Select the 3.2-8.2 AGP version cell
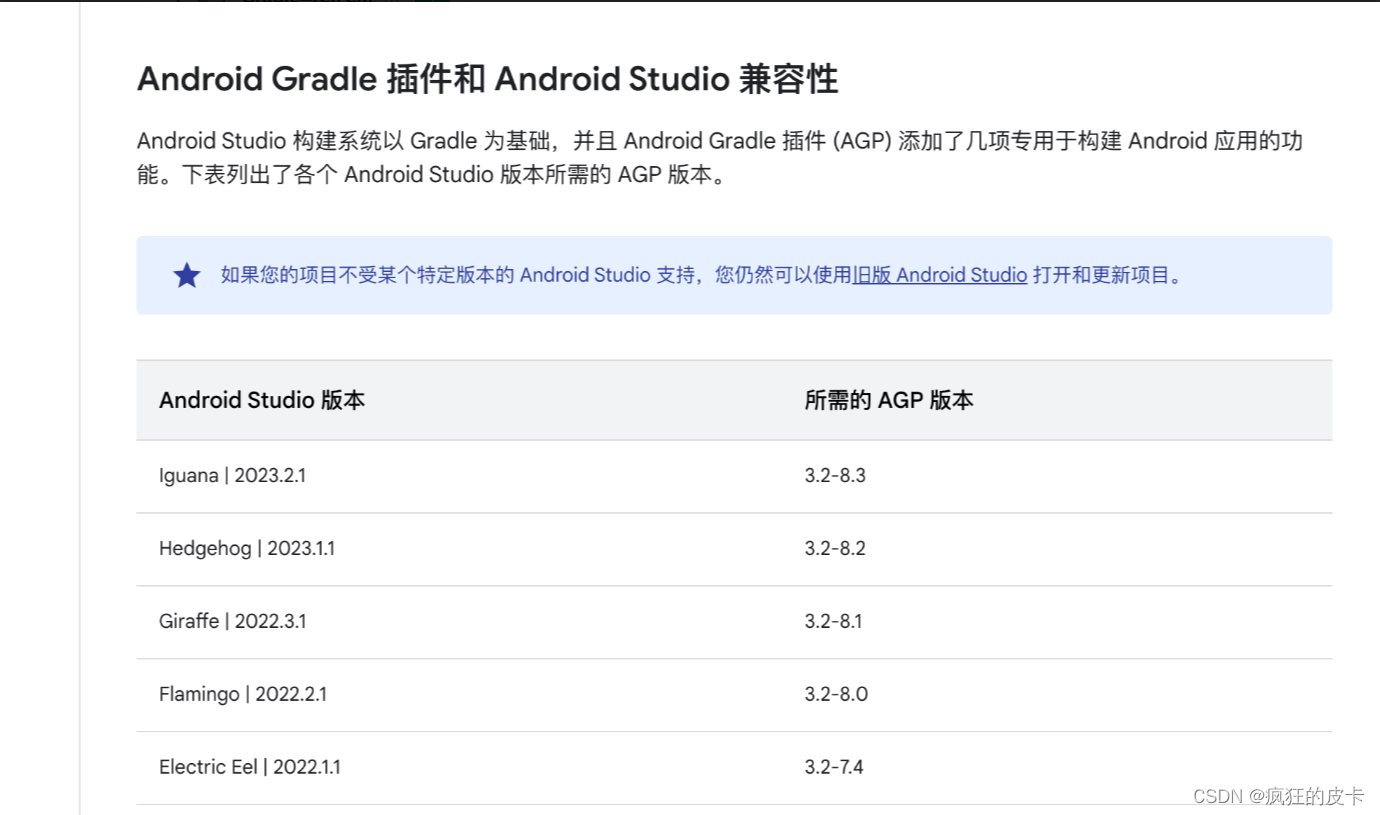Image resolution: width=1380 pixels, height=815 pixels. click(x=835, y=549)
